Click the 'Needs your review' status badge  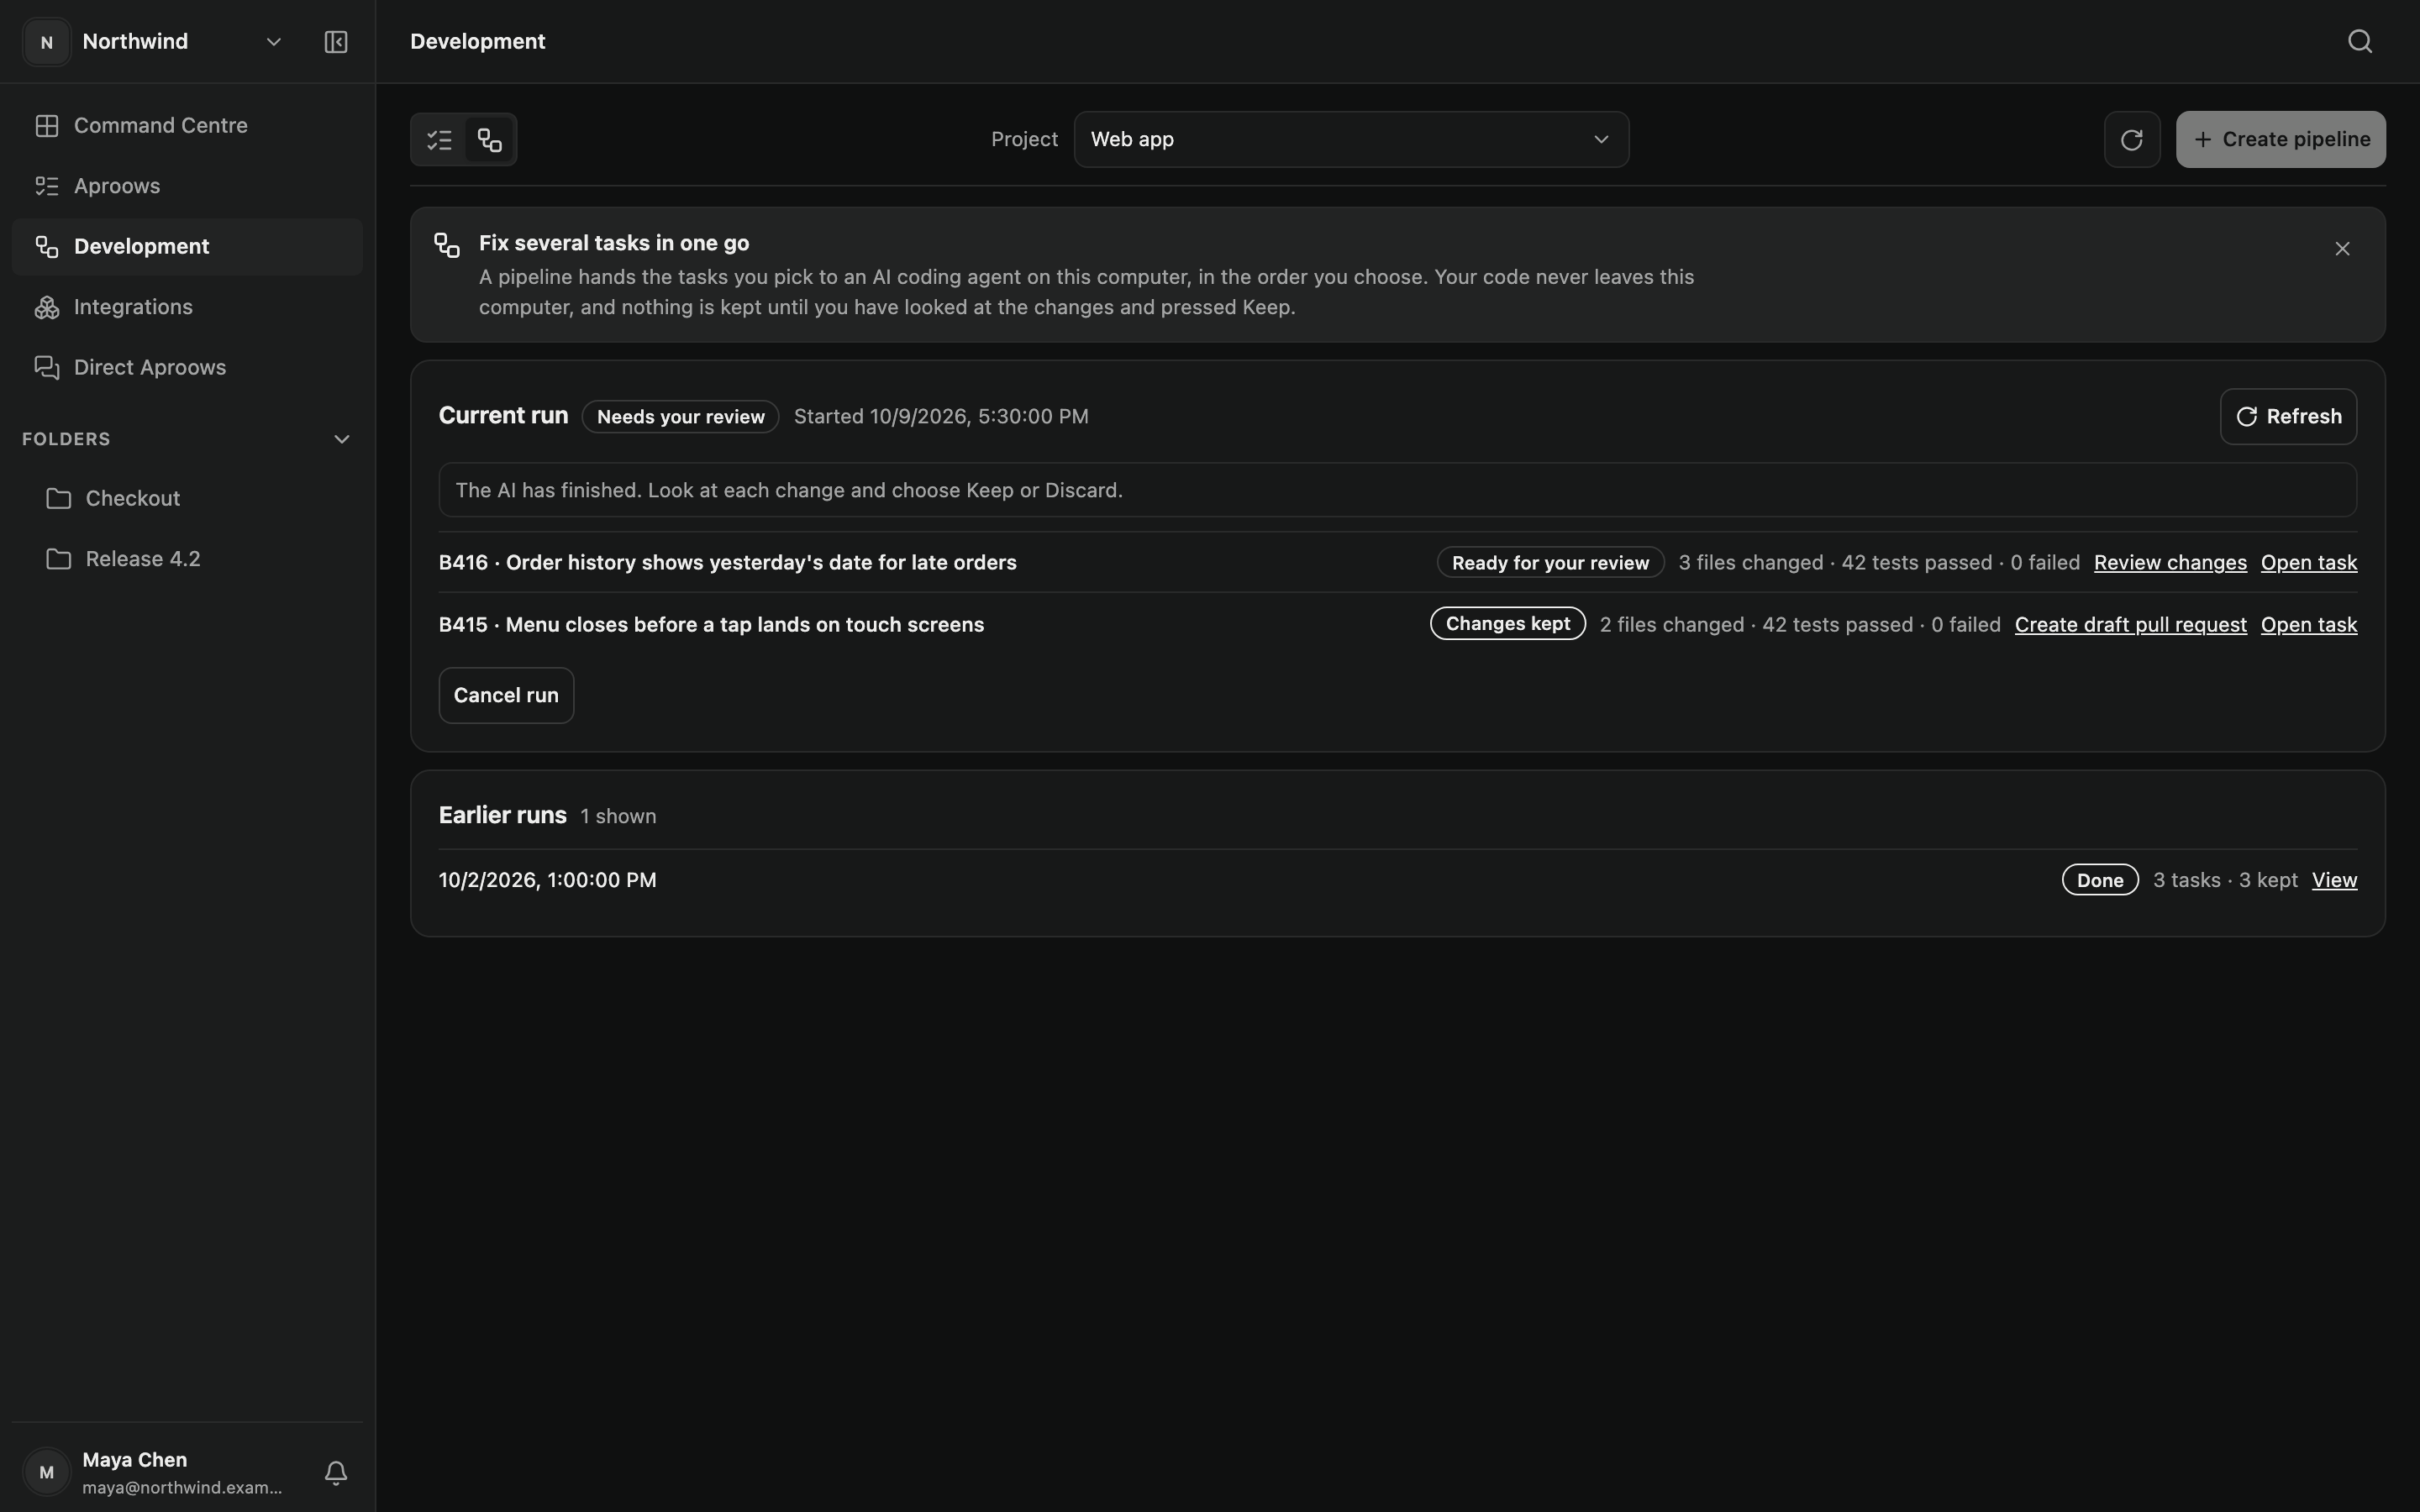pos(680,417)
